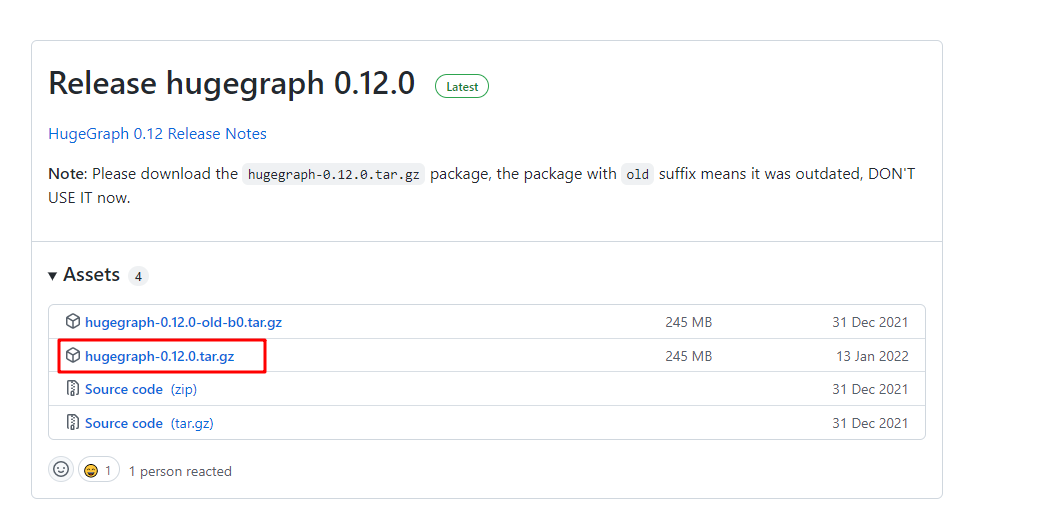This screenshot has width=1041, height=506.
Task: Open the smiley add-reaction button
Action: [61, 470]
